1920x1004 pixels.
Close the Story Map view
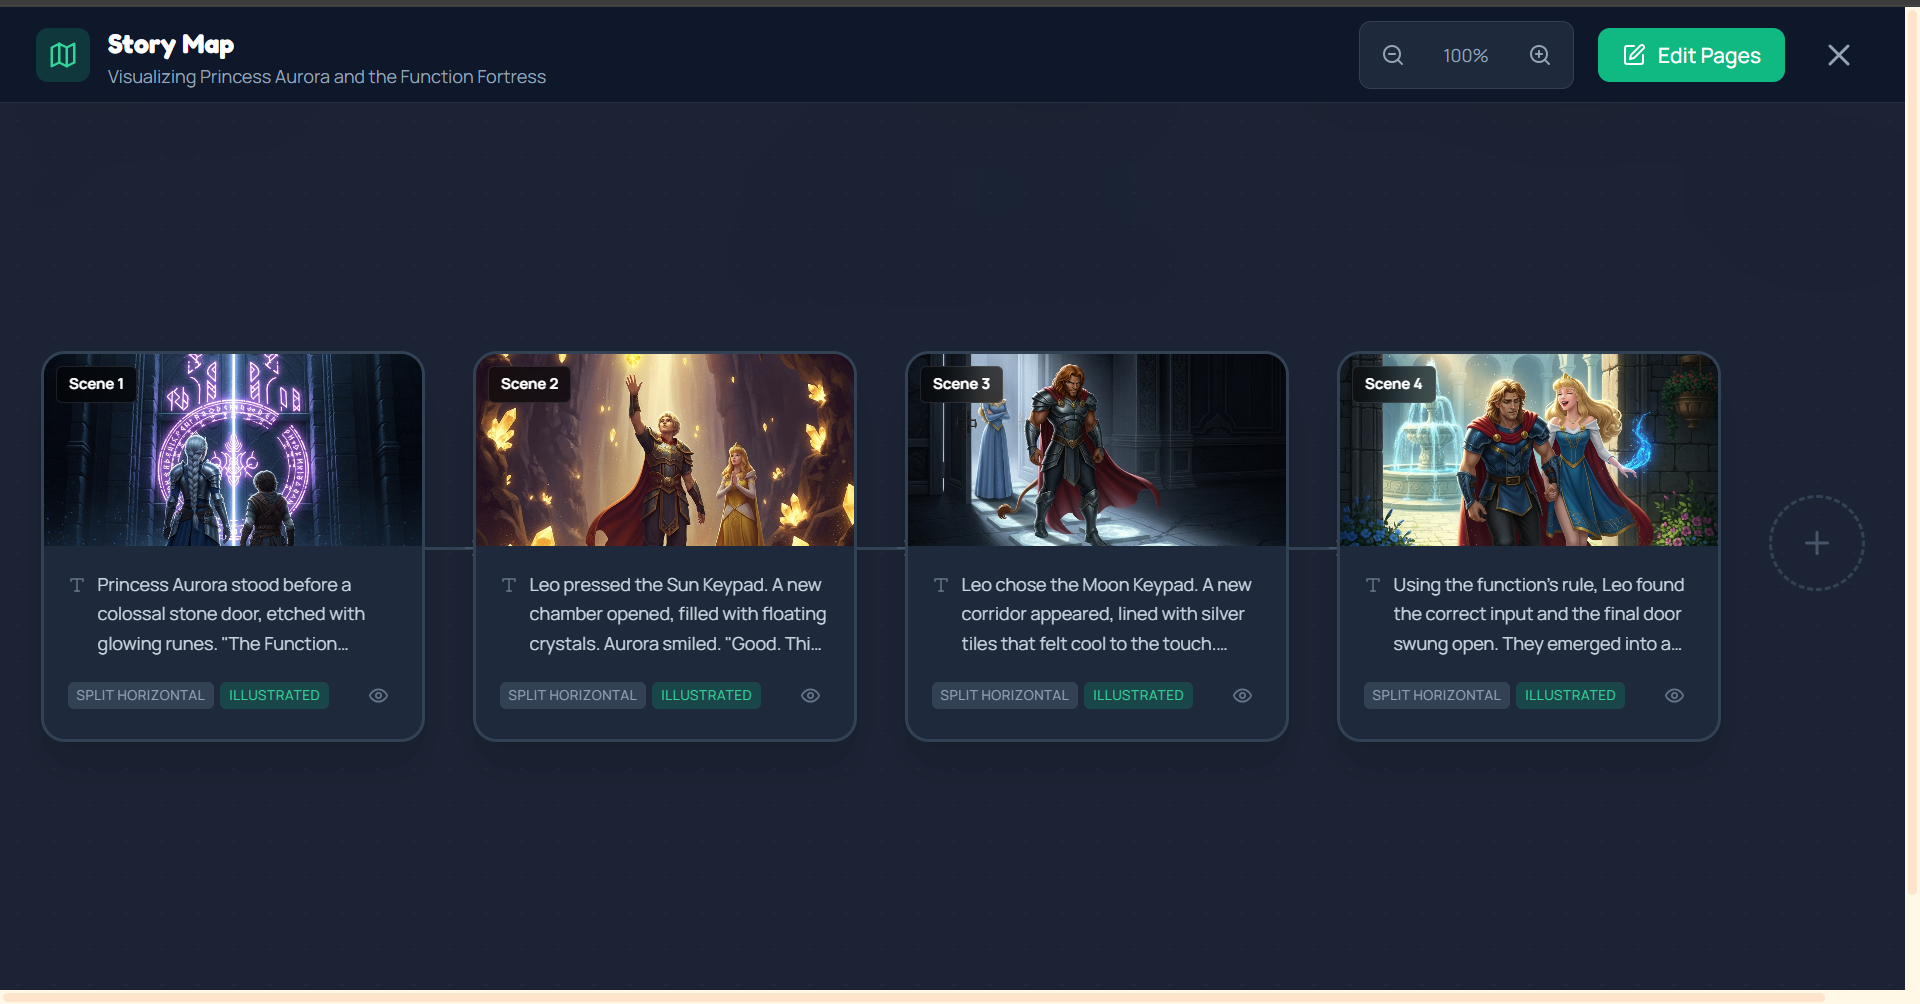pyautogui.click(x=1839, y=55)
